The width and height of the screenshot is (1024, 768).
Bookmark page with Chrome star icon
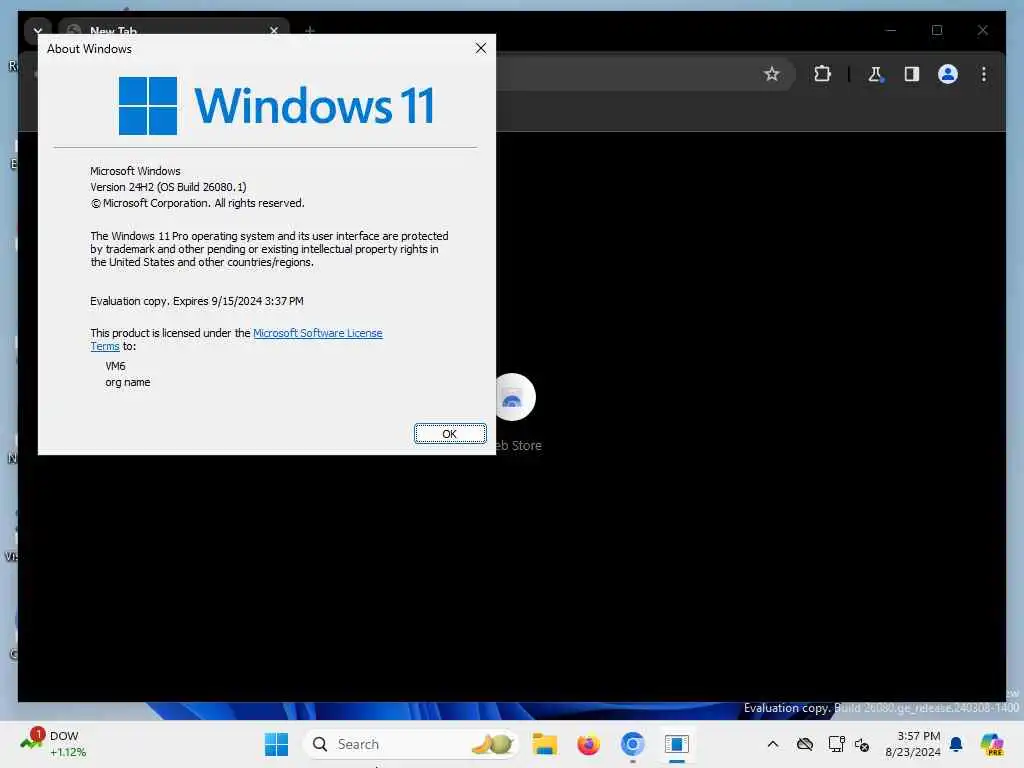point(771,74)
